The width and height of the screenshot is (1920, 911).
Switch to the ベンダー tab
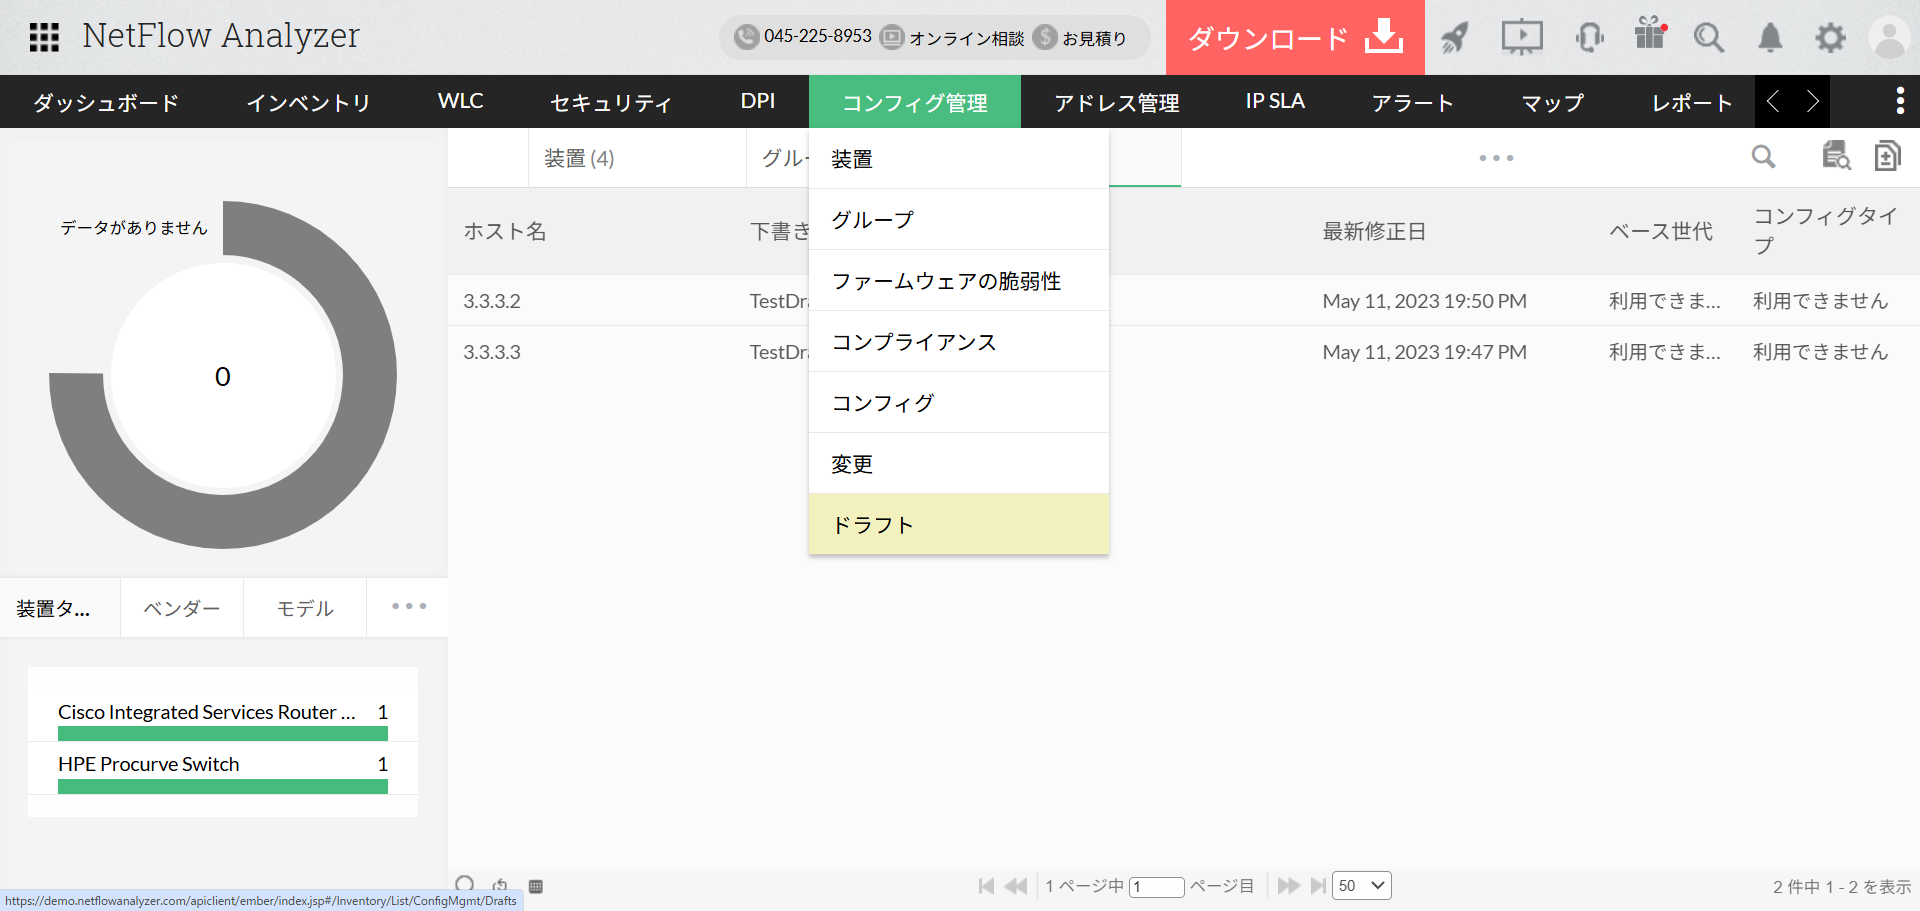[181, 608]
